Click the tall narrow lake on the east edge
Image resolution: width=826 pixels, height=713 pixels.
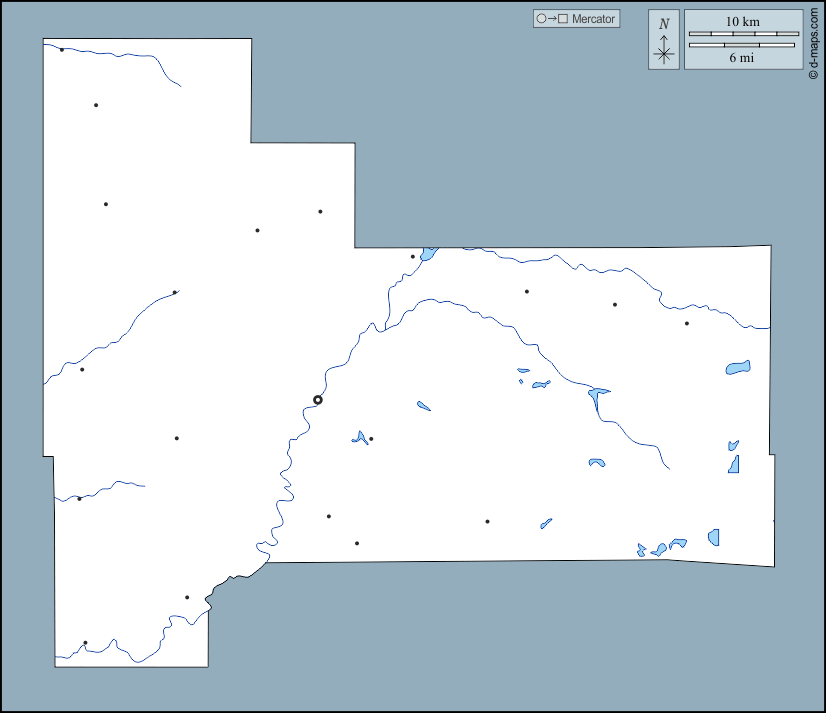[734, 464]
